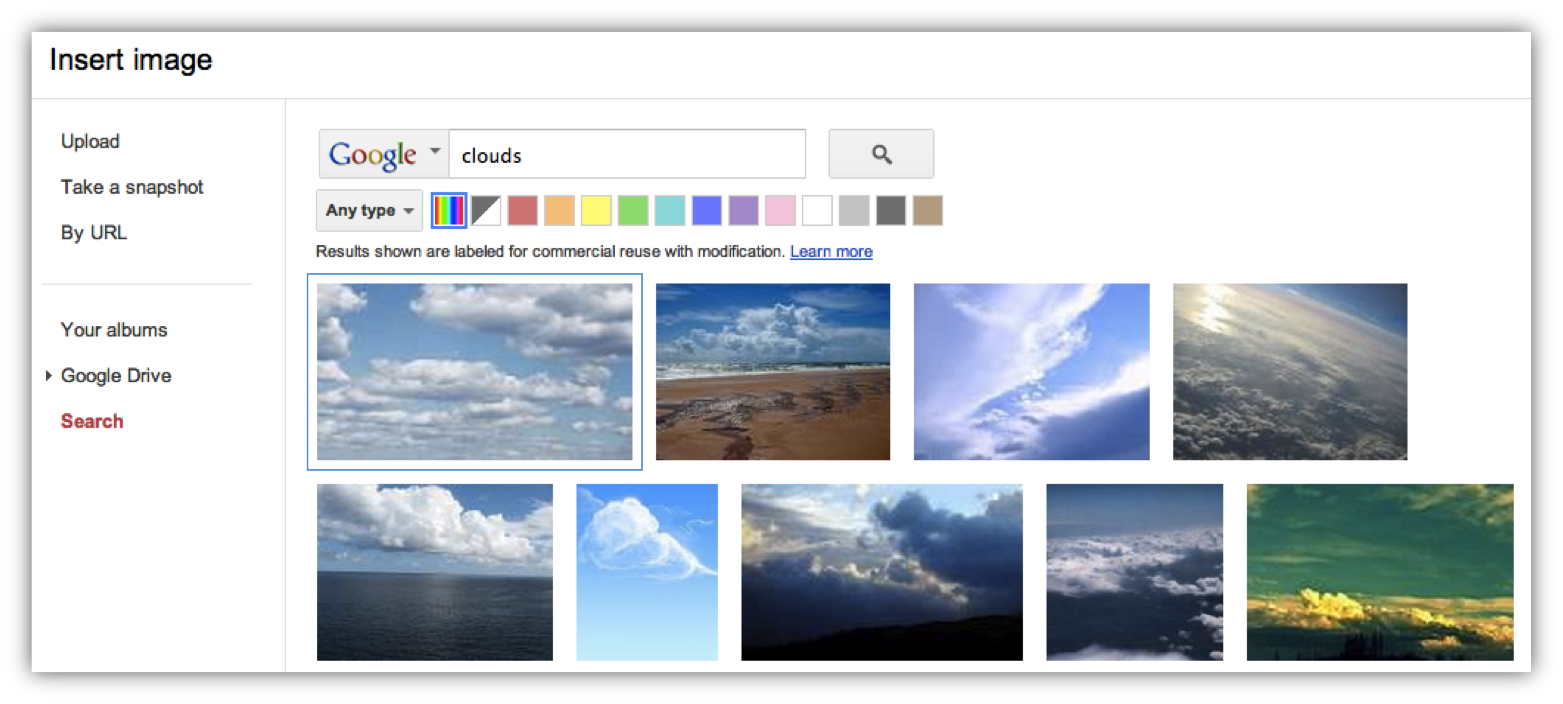
Task: Select the dark storm clouds thumbnail
Action: click(882, 573)
